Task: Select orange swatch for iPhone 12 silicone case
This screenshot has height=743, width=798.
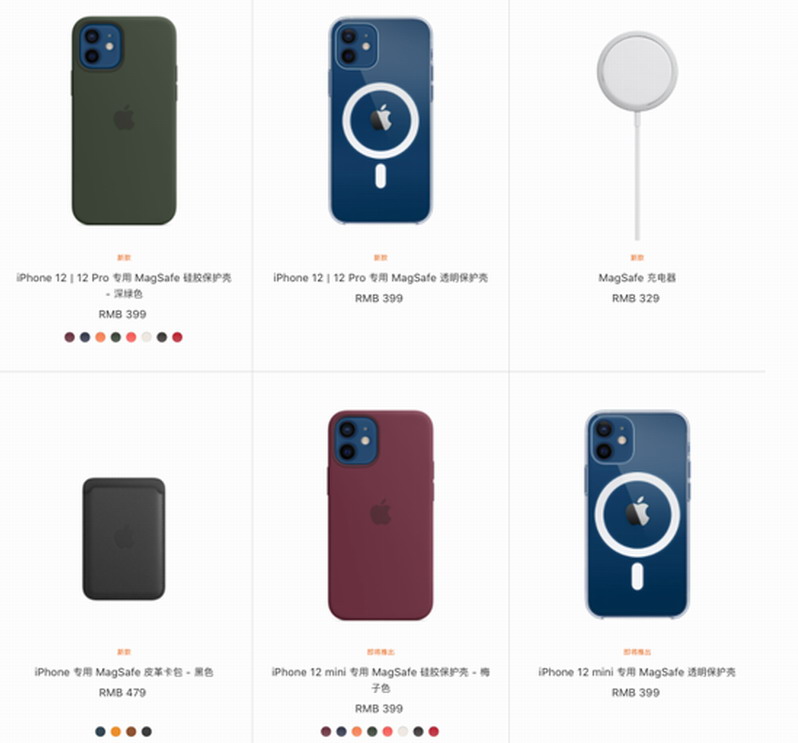Action: pyautogui.click(x=100, y=337)
